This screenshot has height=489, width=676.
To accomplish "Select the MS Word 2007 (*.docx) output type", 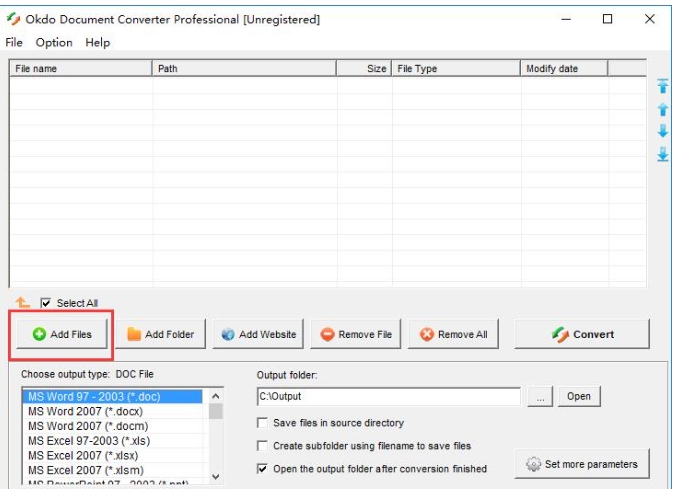I will (113, 411).
